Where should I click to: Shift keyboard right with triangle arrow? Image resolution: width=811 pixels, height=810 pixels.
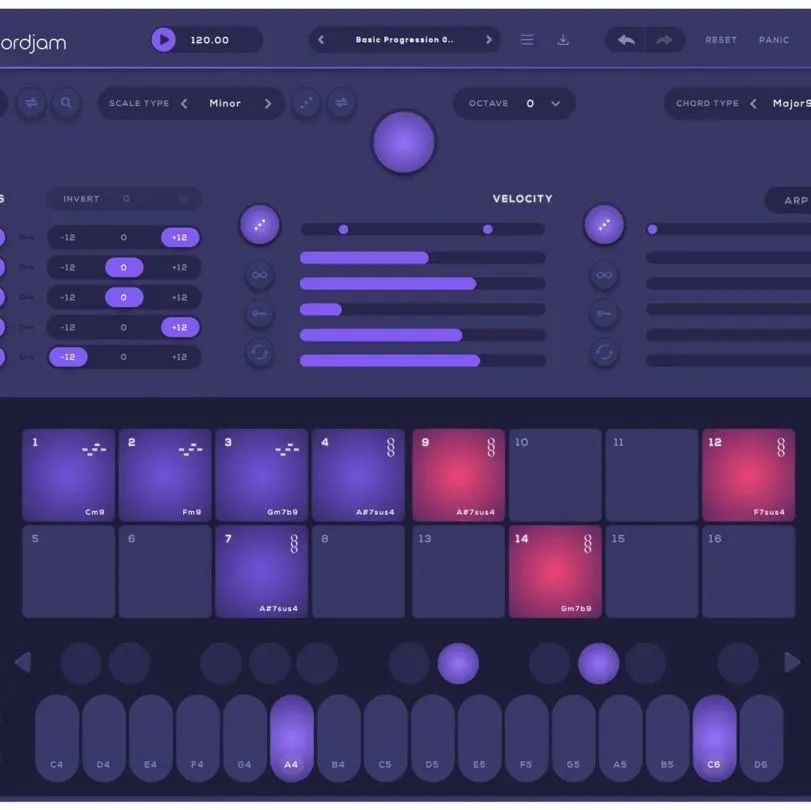click(x=792, y=663)
